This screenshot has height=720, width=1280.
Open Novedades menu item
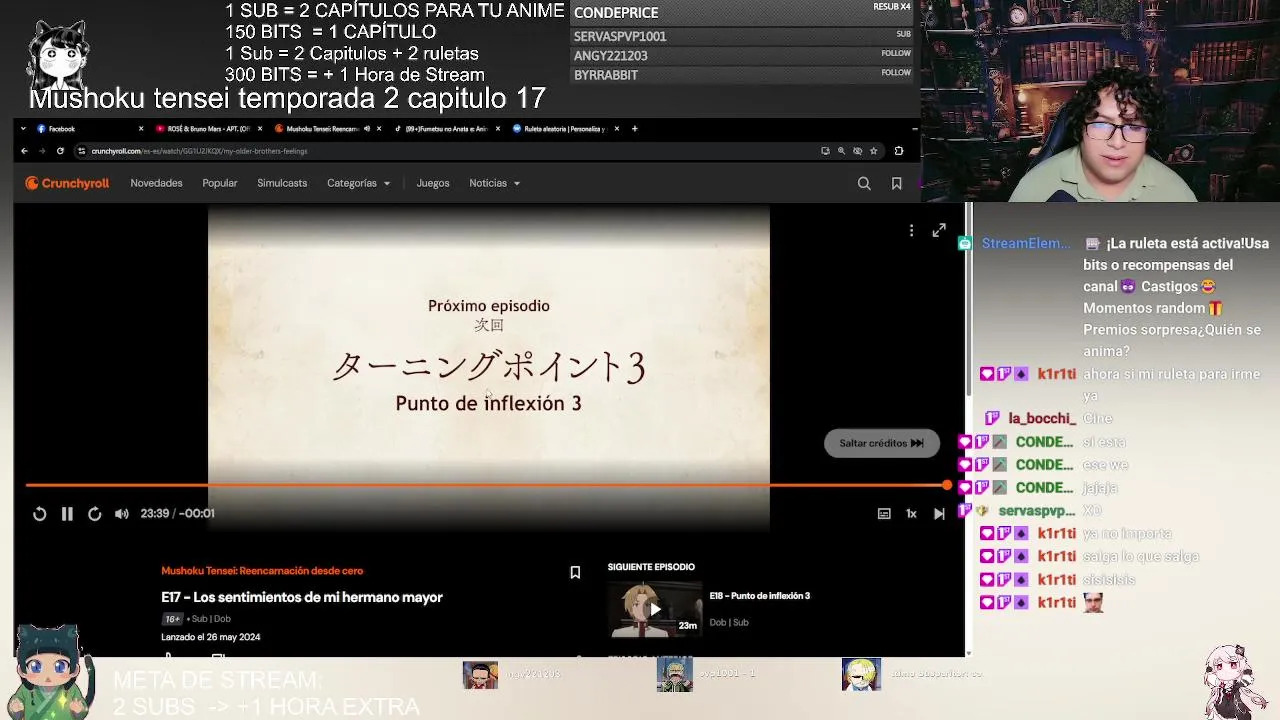[156, 183]
